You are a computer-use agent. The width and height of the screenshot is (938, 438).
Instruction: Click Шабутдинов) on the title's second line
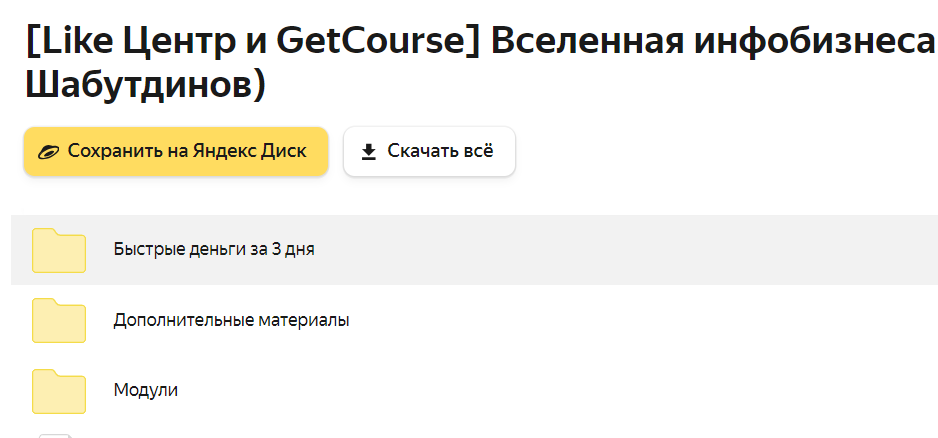click(143, 86)
